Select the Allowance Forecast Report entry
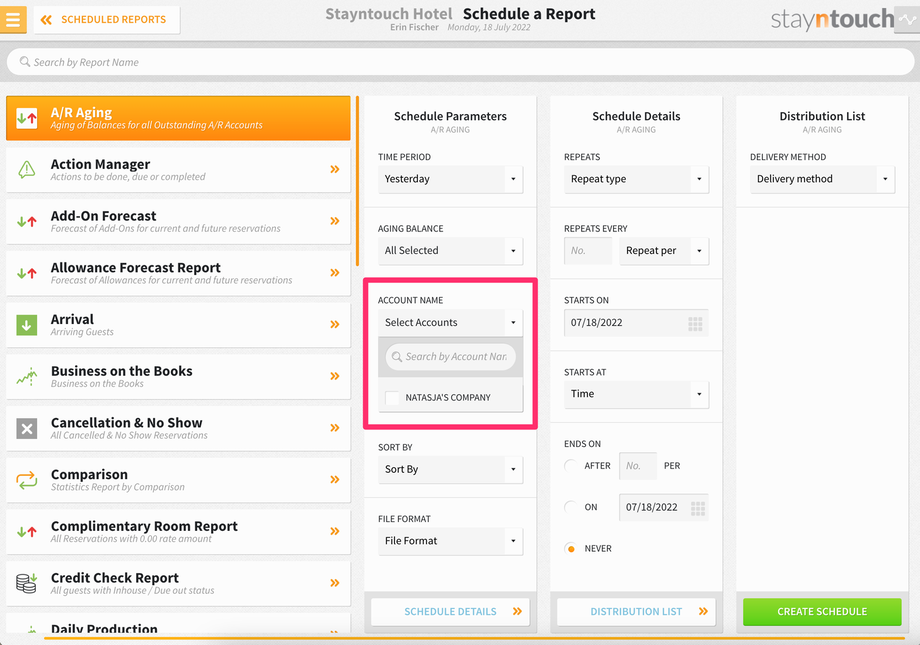This screenshot has width=920, height=645. (178, 273)
